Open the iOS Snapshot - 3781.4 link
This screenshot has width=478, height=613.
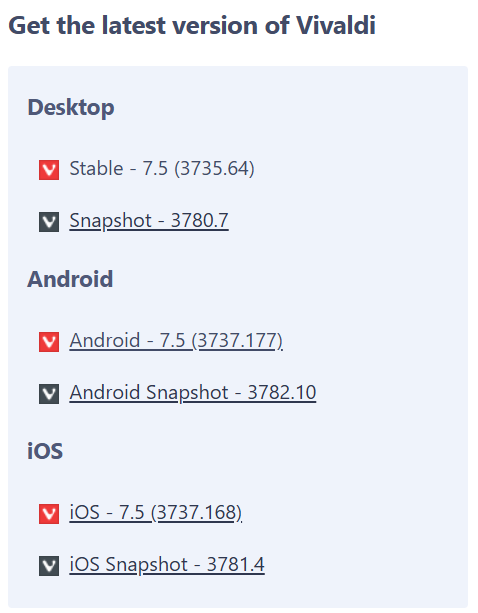[167, 565]
